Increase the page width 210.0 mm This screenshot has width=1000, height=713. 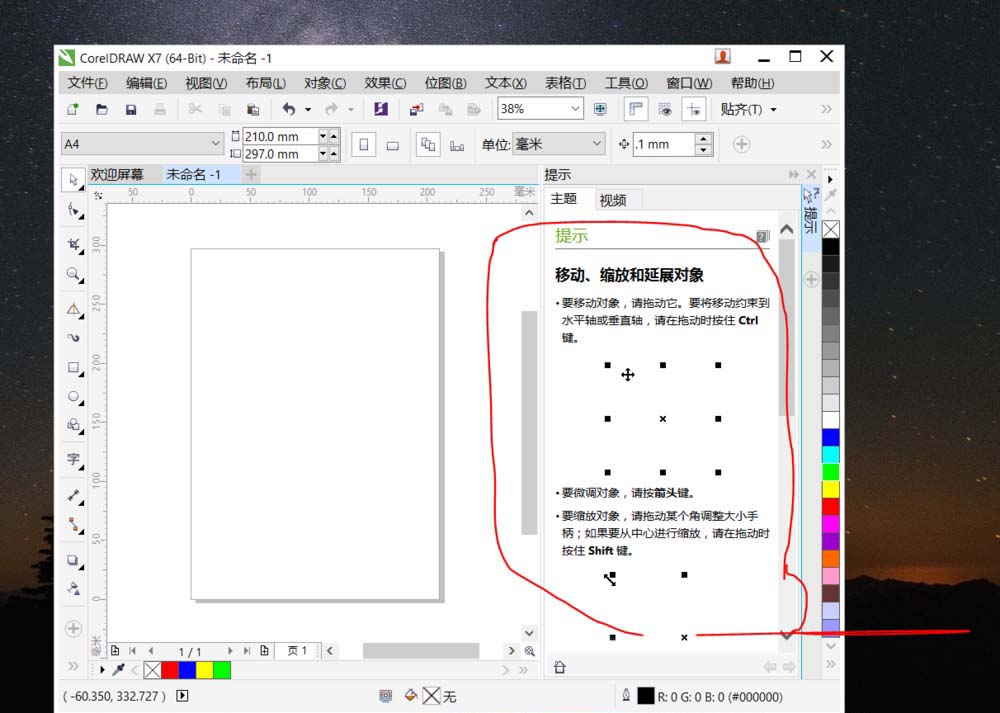pos(334,136)
